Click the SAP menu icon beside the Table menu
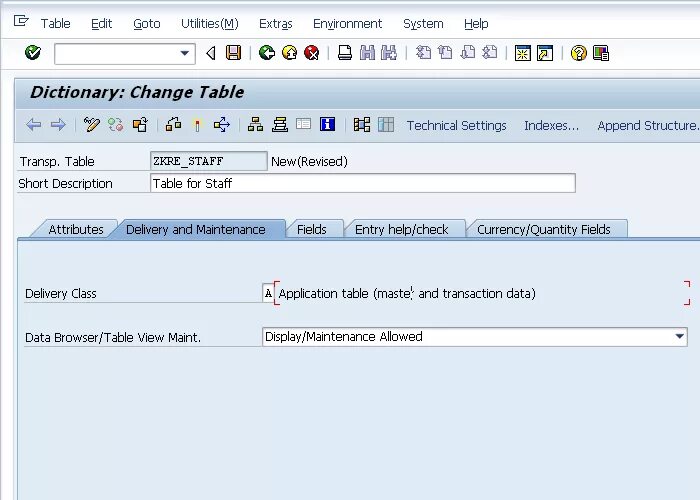Screen dimensions: 700x500 [21, 21]
